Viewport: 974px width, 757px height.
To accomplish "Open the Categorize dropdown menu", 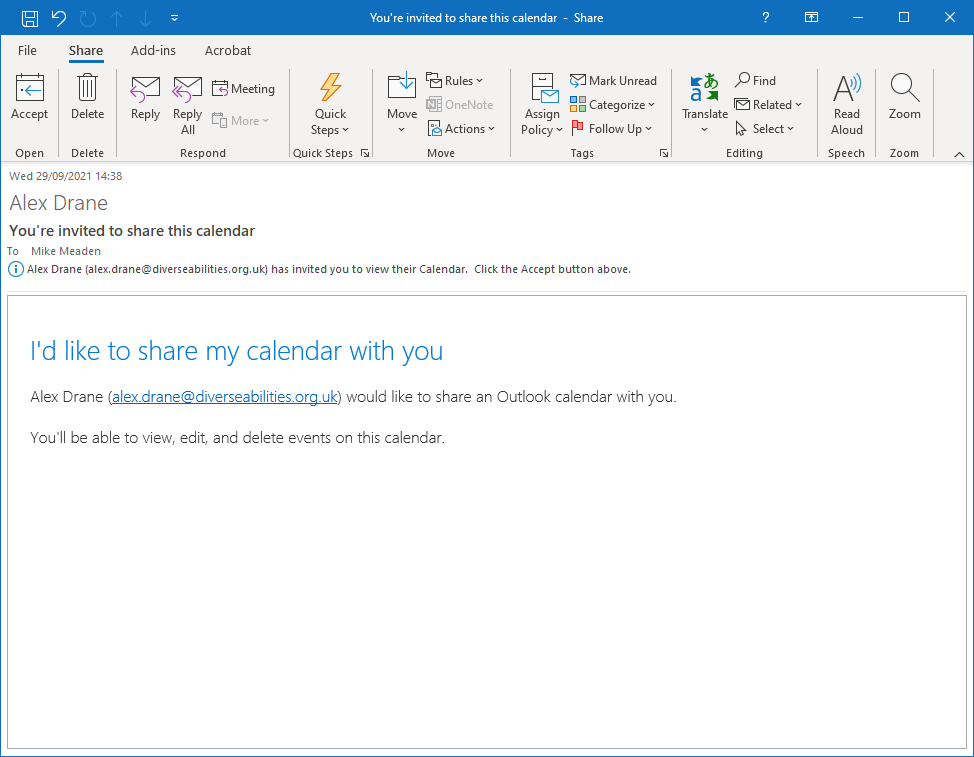I will [x=613, y=105].
